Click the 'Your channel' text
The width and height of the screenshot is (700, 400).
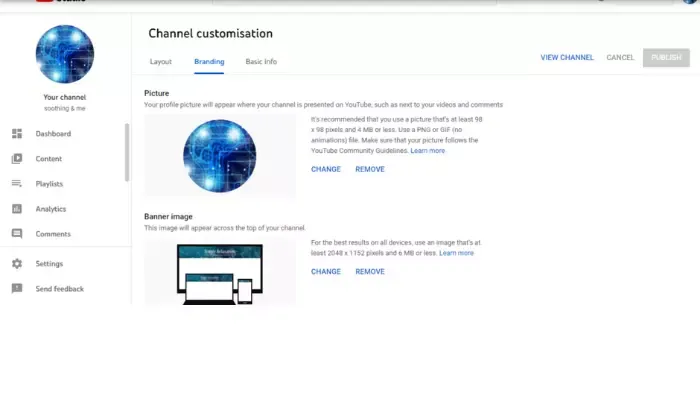(x=65, y=97)
